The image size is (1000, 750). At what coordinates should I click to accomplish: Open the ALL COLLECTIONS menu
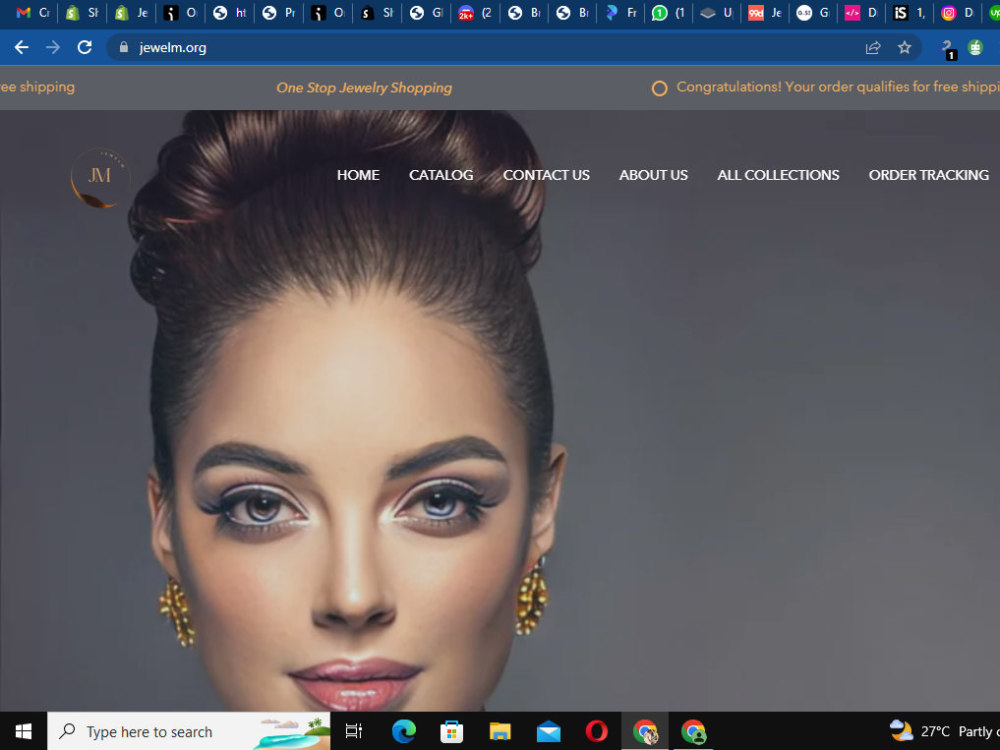coord(778,175)
